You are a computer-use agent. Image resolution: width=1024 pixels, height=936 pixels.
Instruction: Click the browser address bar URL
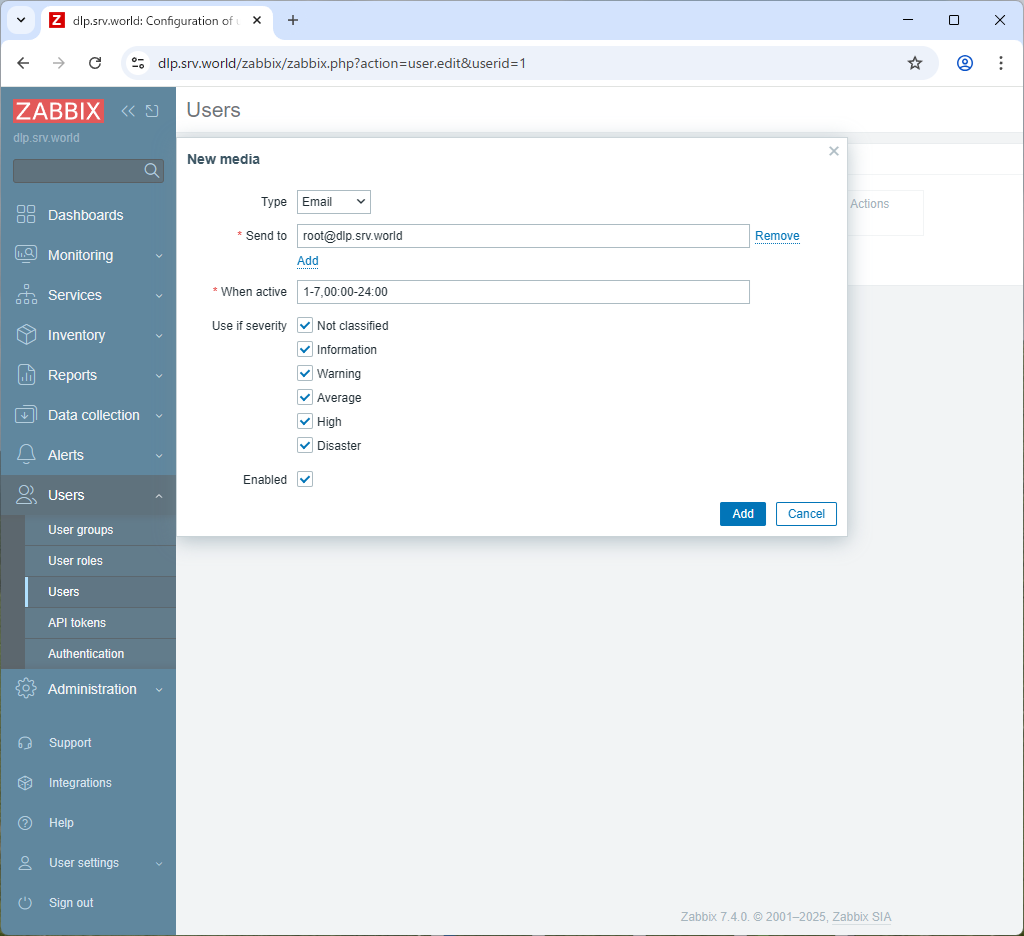(x=342, y=63)
